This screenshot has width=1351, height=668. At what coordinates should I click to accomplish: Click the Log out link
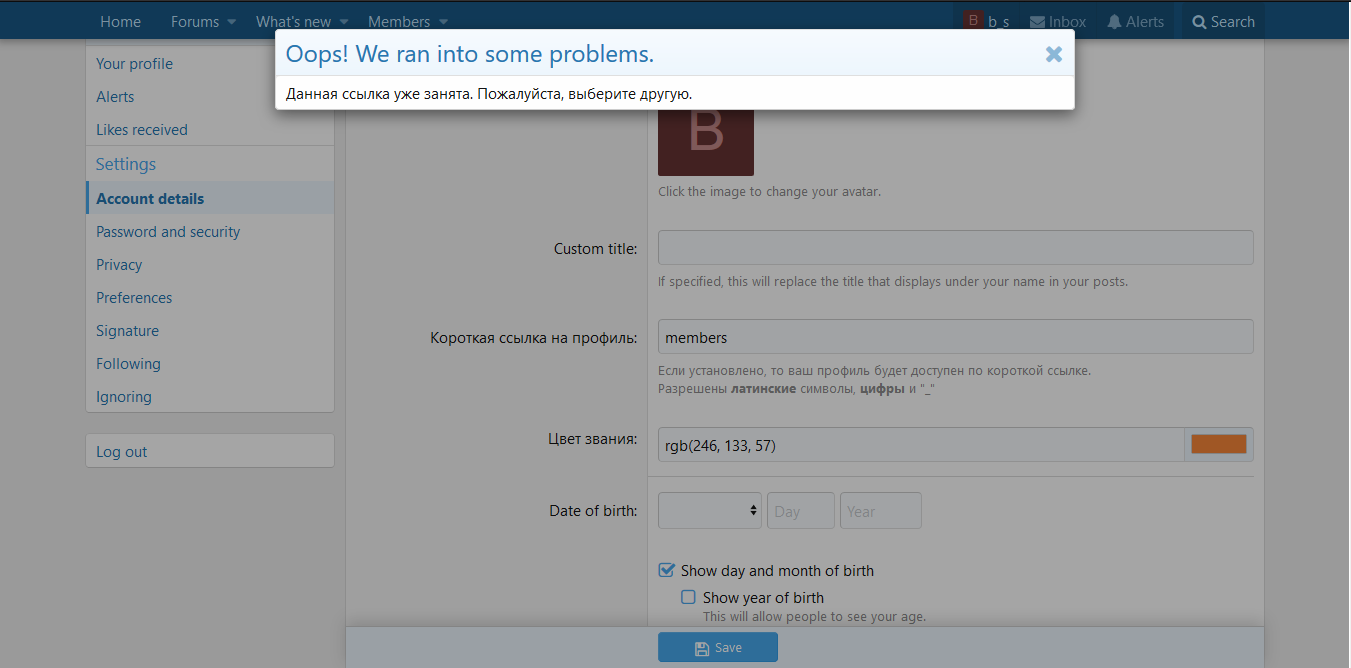click(122, 452)
